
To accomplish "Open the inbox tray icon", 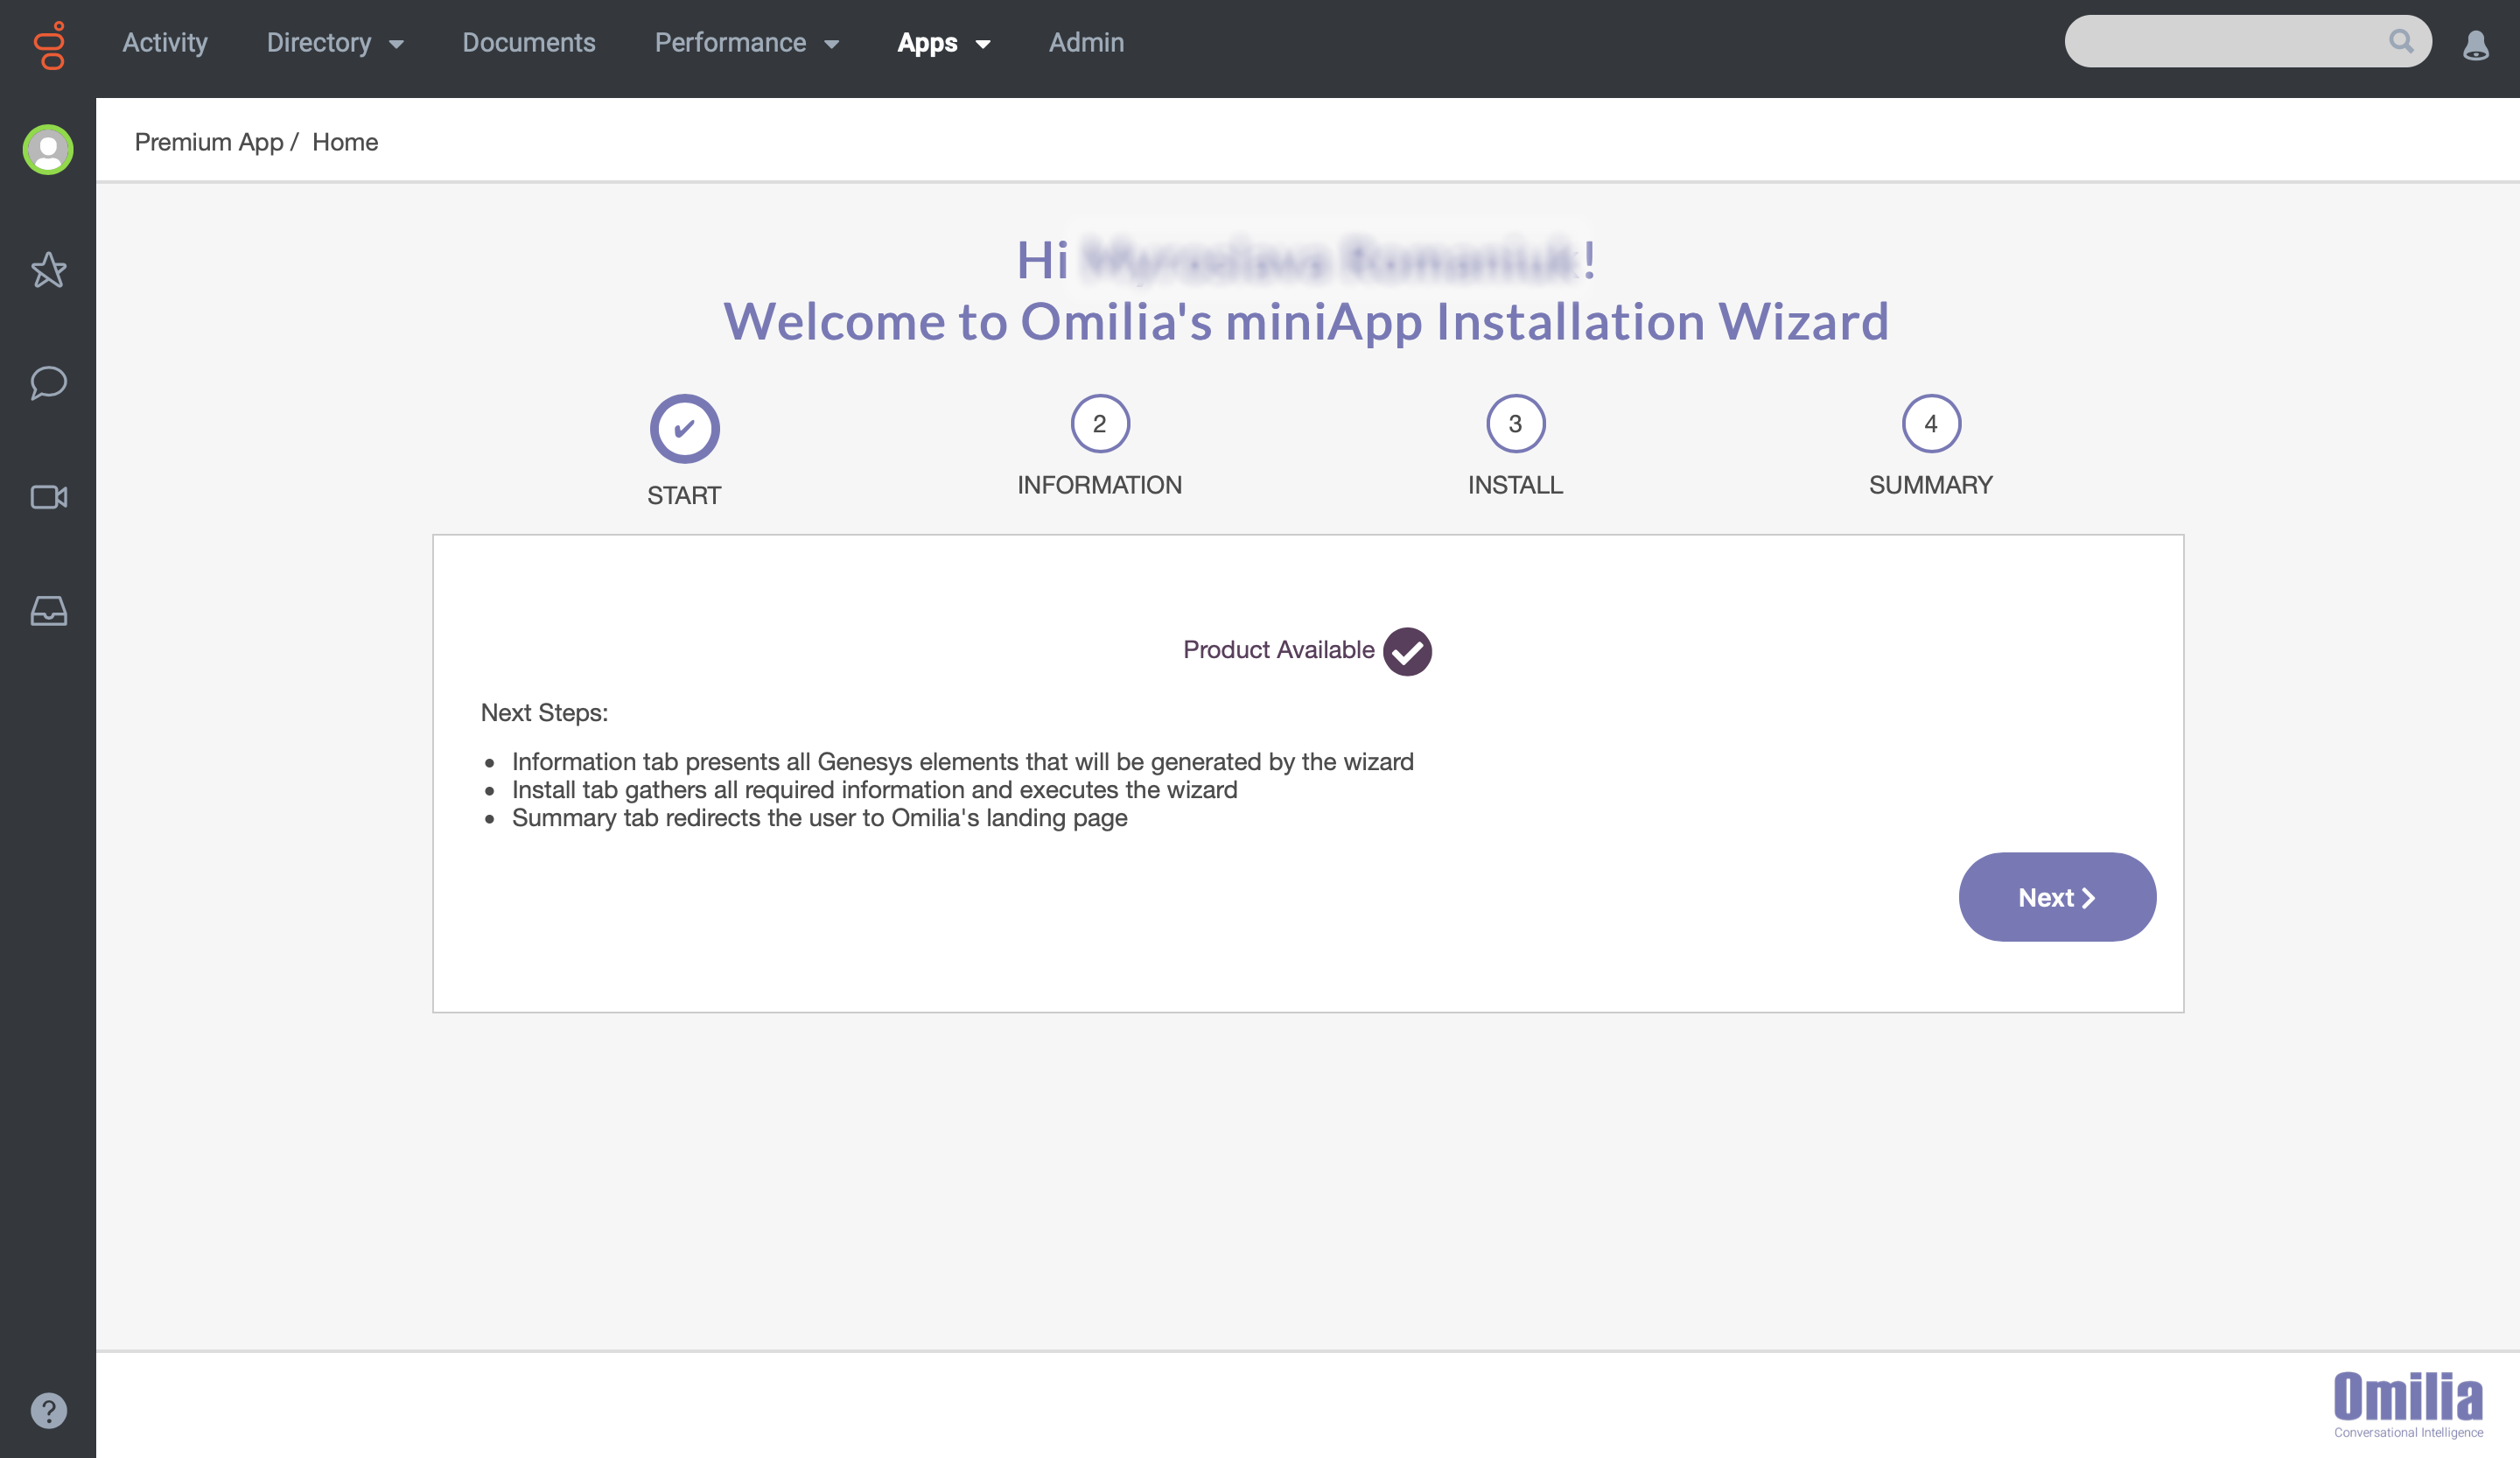I will point(48,611).
